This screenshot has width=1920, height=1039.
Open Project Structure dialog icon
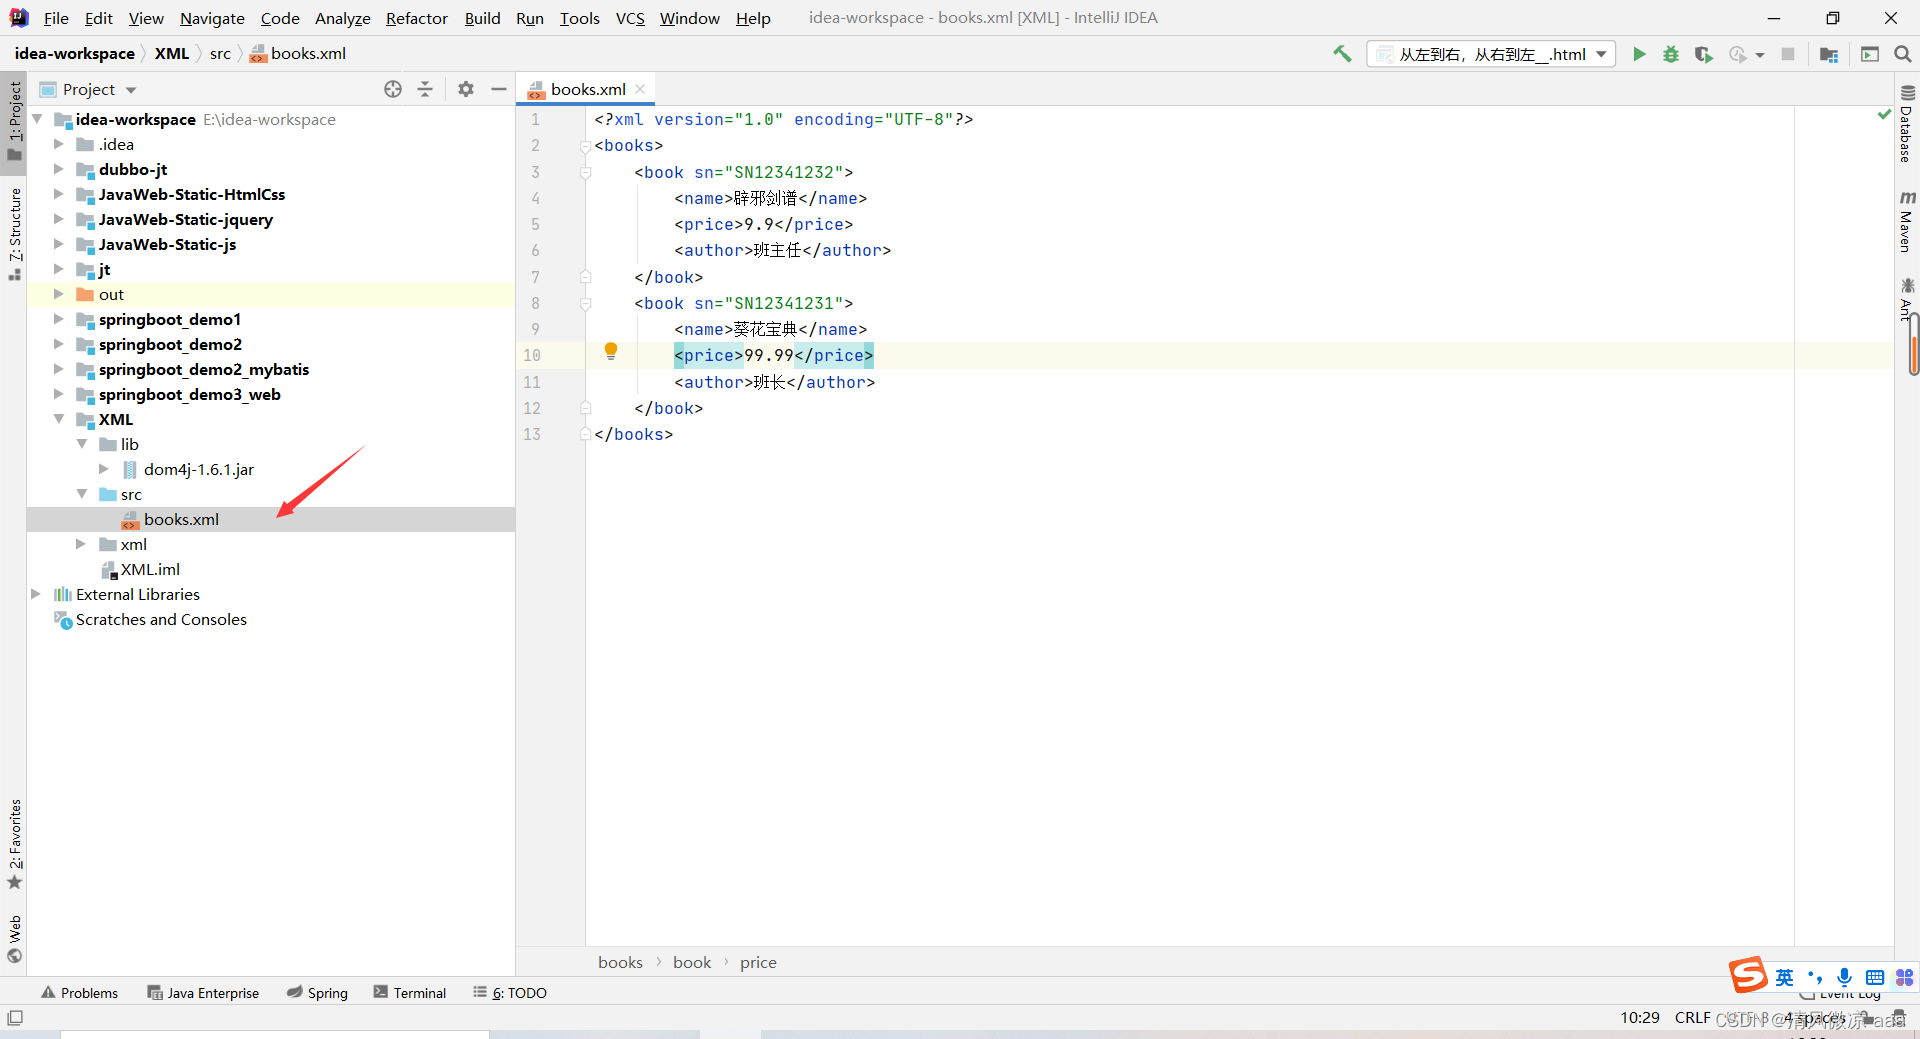click(1829, 54)
